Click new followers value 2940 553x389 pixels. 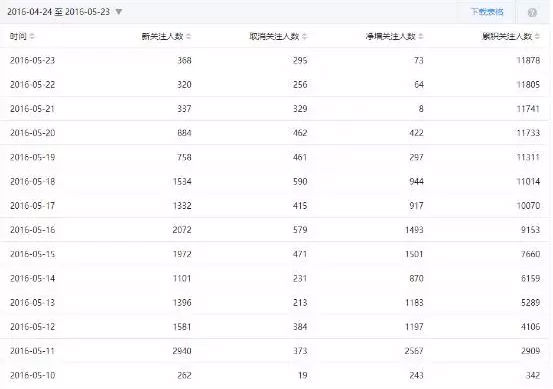pyautogui.click(x=182, y=351)
